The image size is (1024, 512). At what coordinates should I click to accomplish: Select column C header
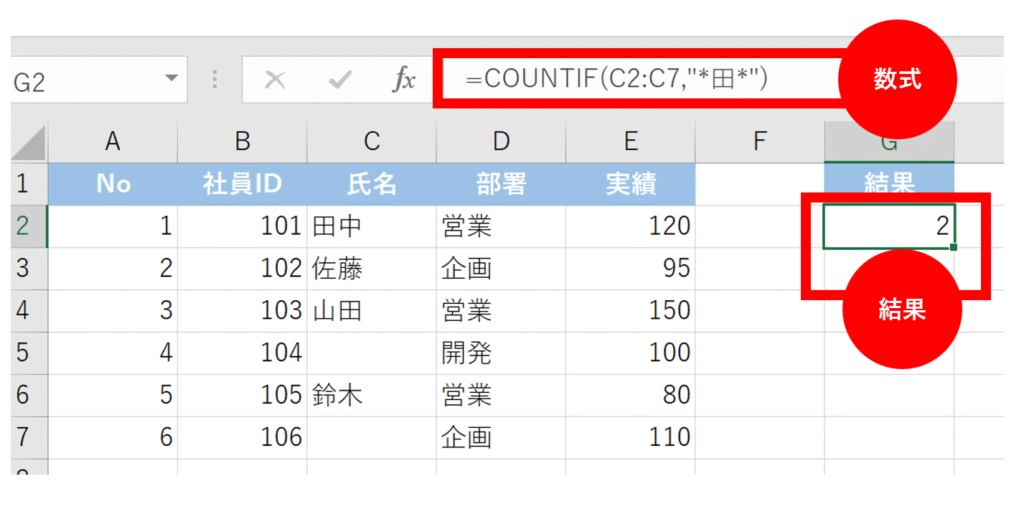point(371,143)
